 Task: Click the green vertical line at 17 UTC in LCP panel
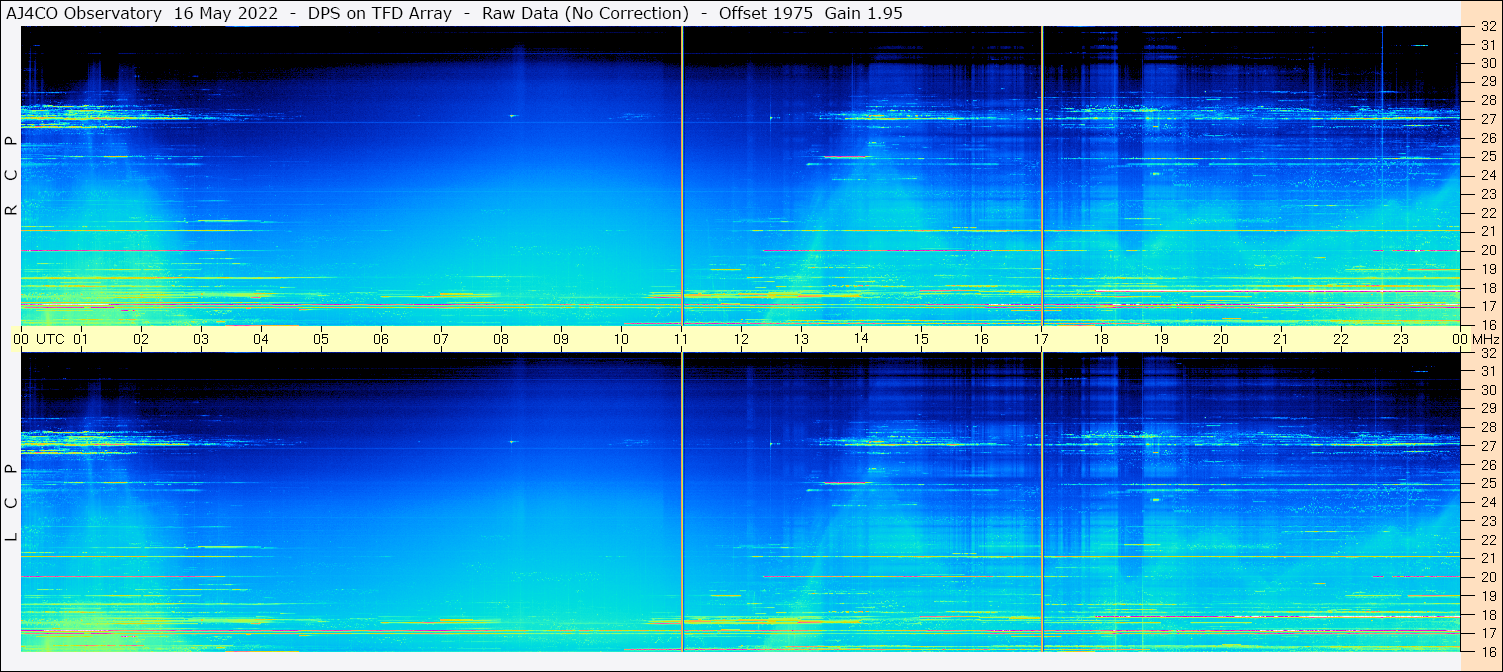pyautogui.click(x=1042, y=502)
